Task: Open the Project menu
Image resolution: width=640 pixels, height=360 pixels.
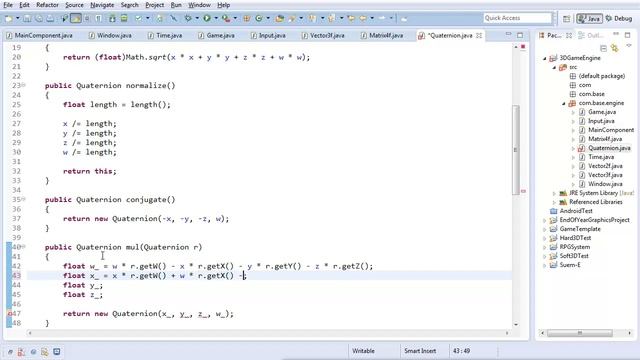Action: pyautogui.click(x=155, y=5)
